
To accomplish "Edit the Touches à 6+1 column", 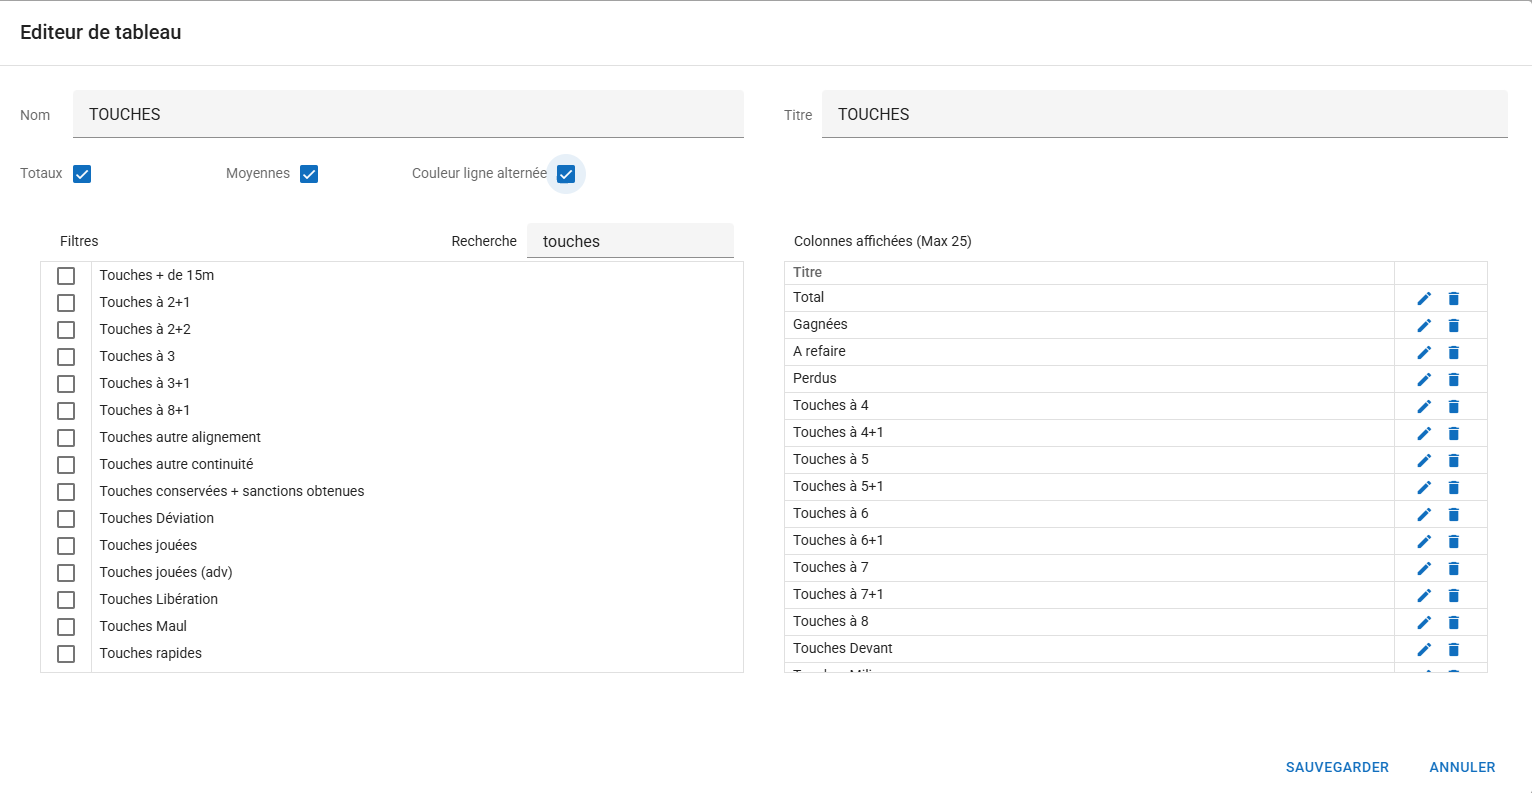I will click(x=1424, y=541).
